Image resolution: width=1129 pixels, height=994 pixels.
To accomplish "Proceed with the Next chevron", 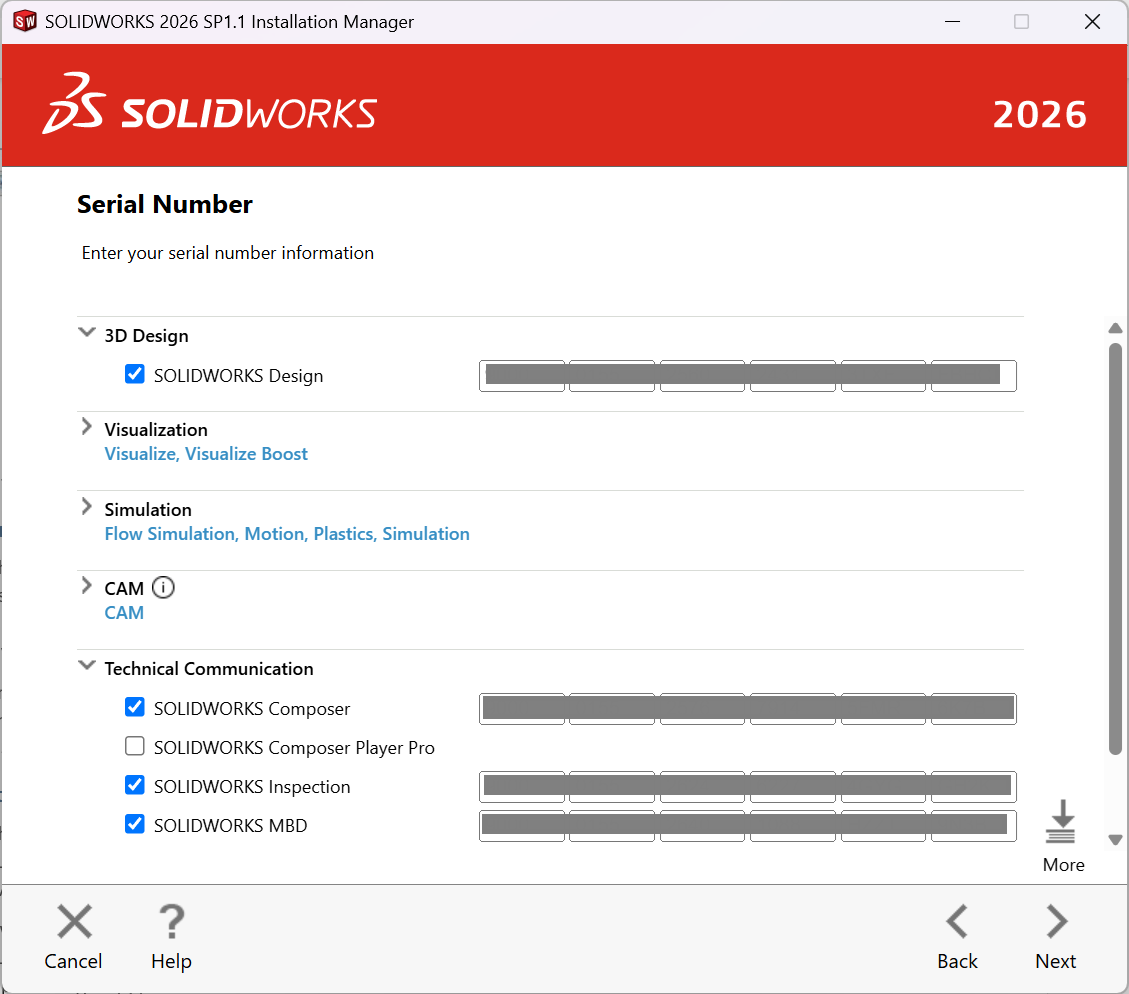I will click(x=1056, y=921).
